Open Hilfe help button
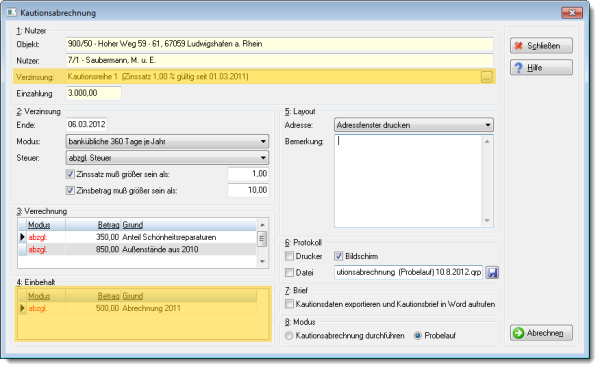 coord(541,68)
